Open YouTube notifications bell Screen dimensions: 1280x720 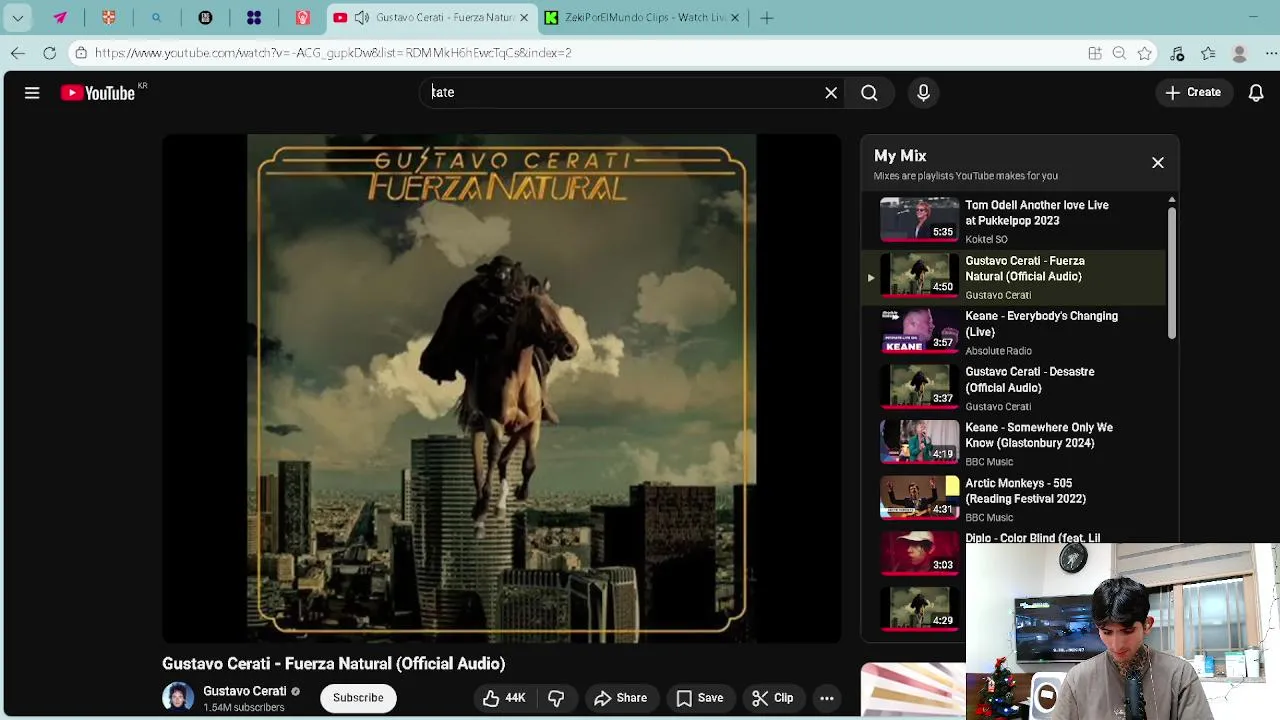[1256, 93]
